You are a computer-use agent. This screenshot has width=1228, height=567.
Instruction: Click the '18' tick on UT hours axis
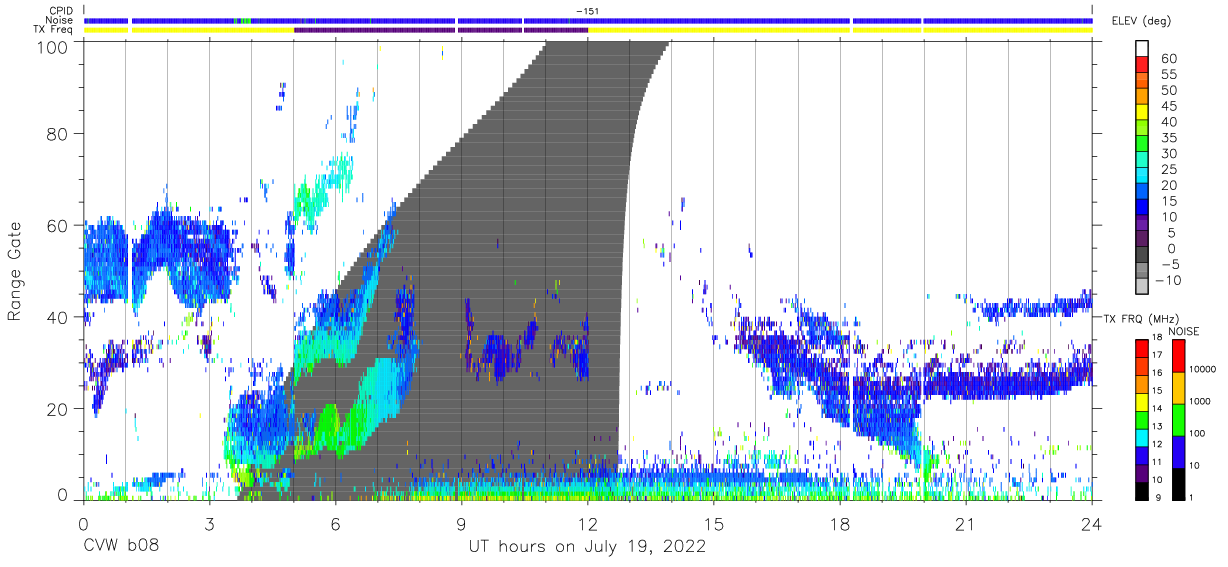coord(840,524)
